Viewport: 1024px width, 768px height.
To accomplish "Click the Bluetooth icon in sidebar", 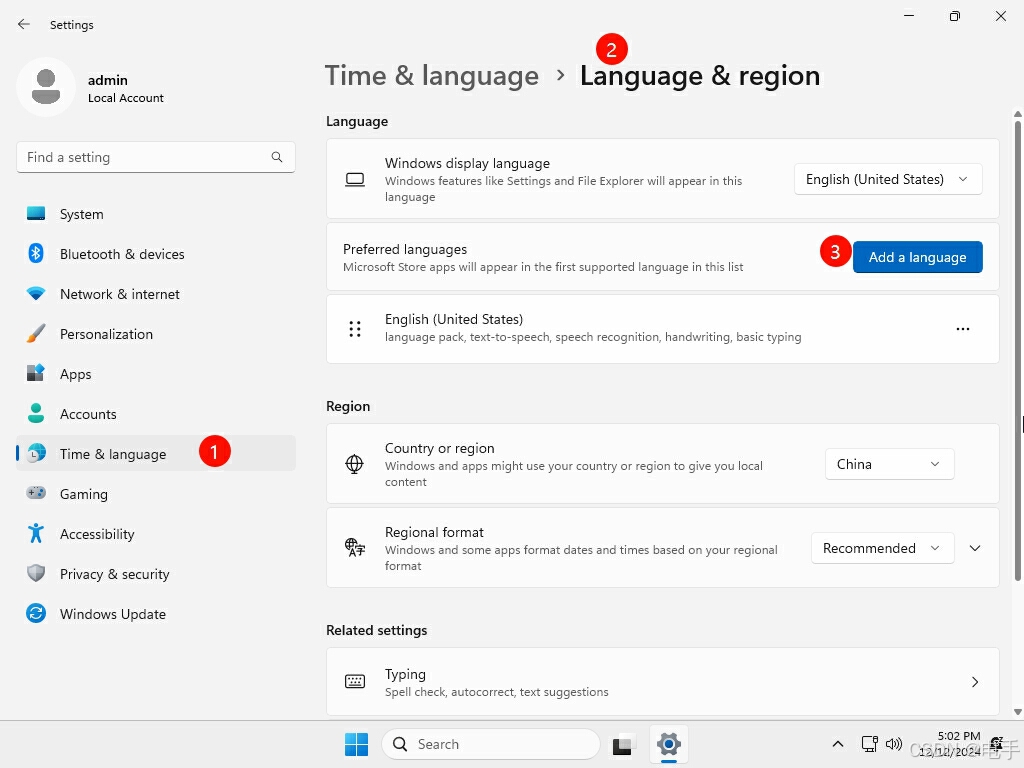I will click(36, 253).
